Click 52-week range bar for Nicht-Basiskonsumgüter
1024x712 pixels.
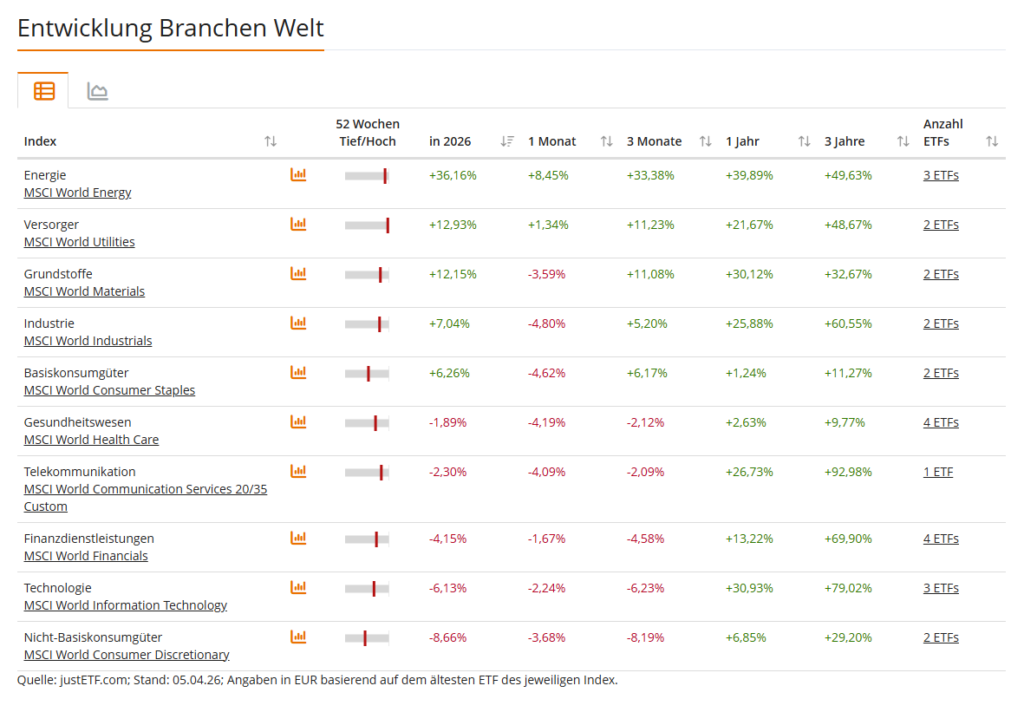[367, 638]
